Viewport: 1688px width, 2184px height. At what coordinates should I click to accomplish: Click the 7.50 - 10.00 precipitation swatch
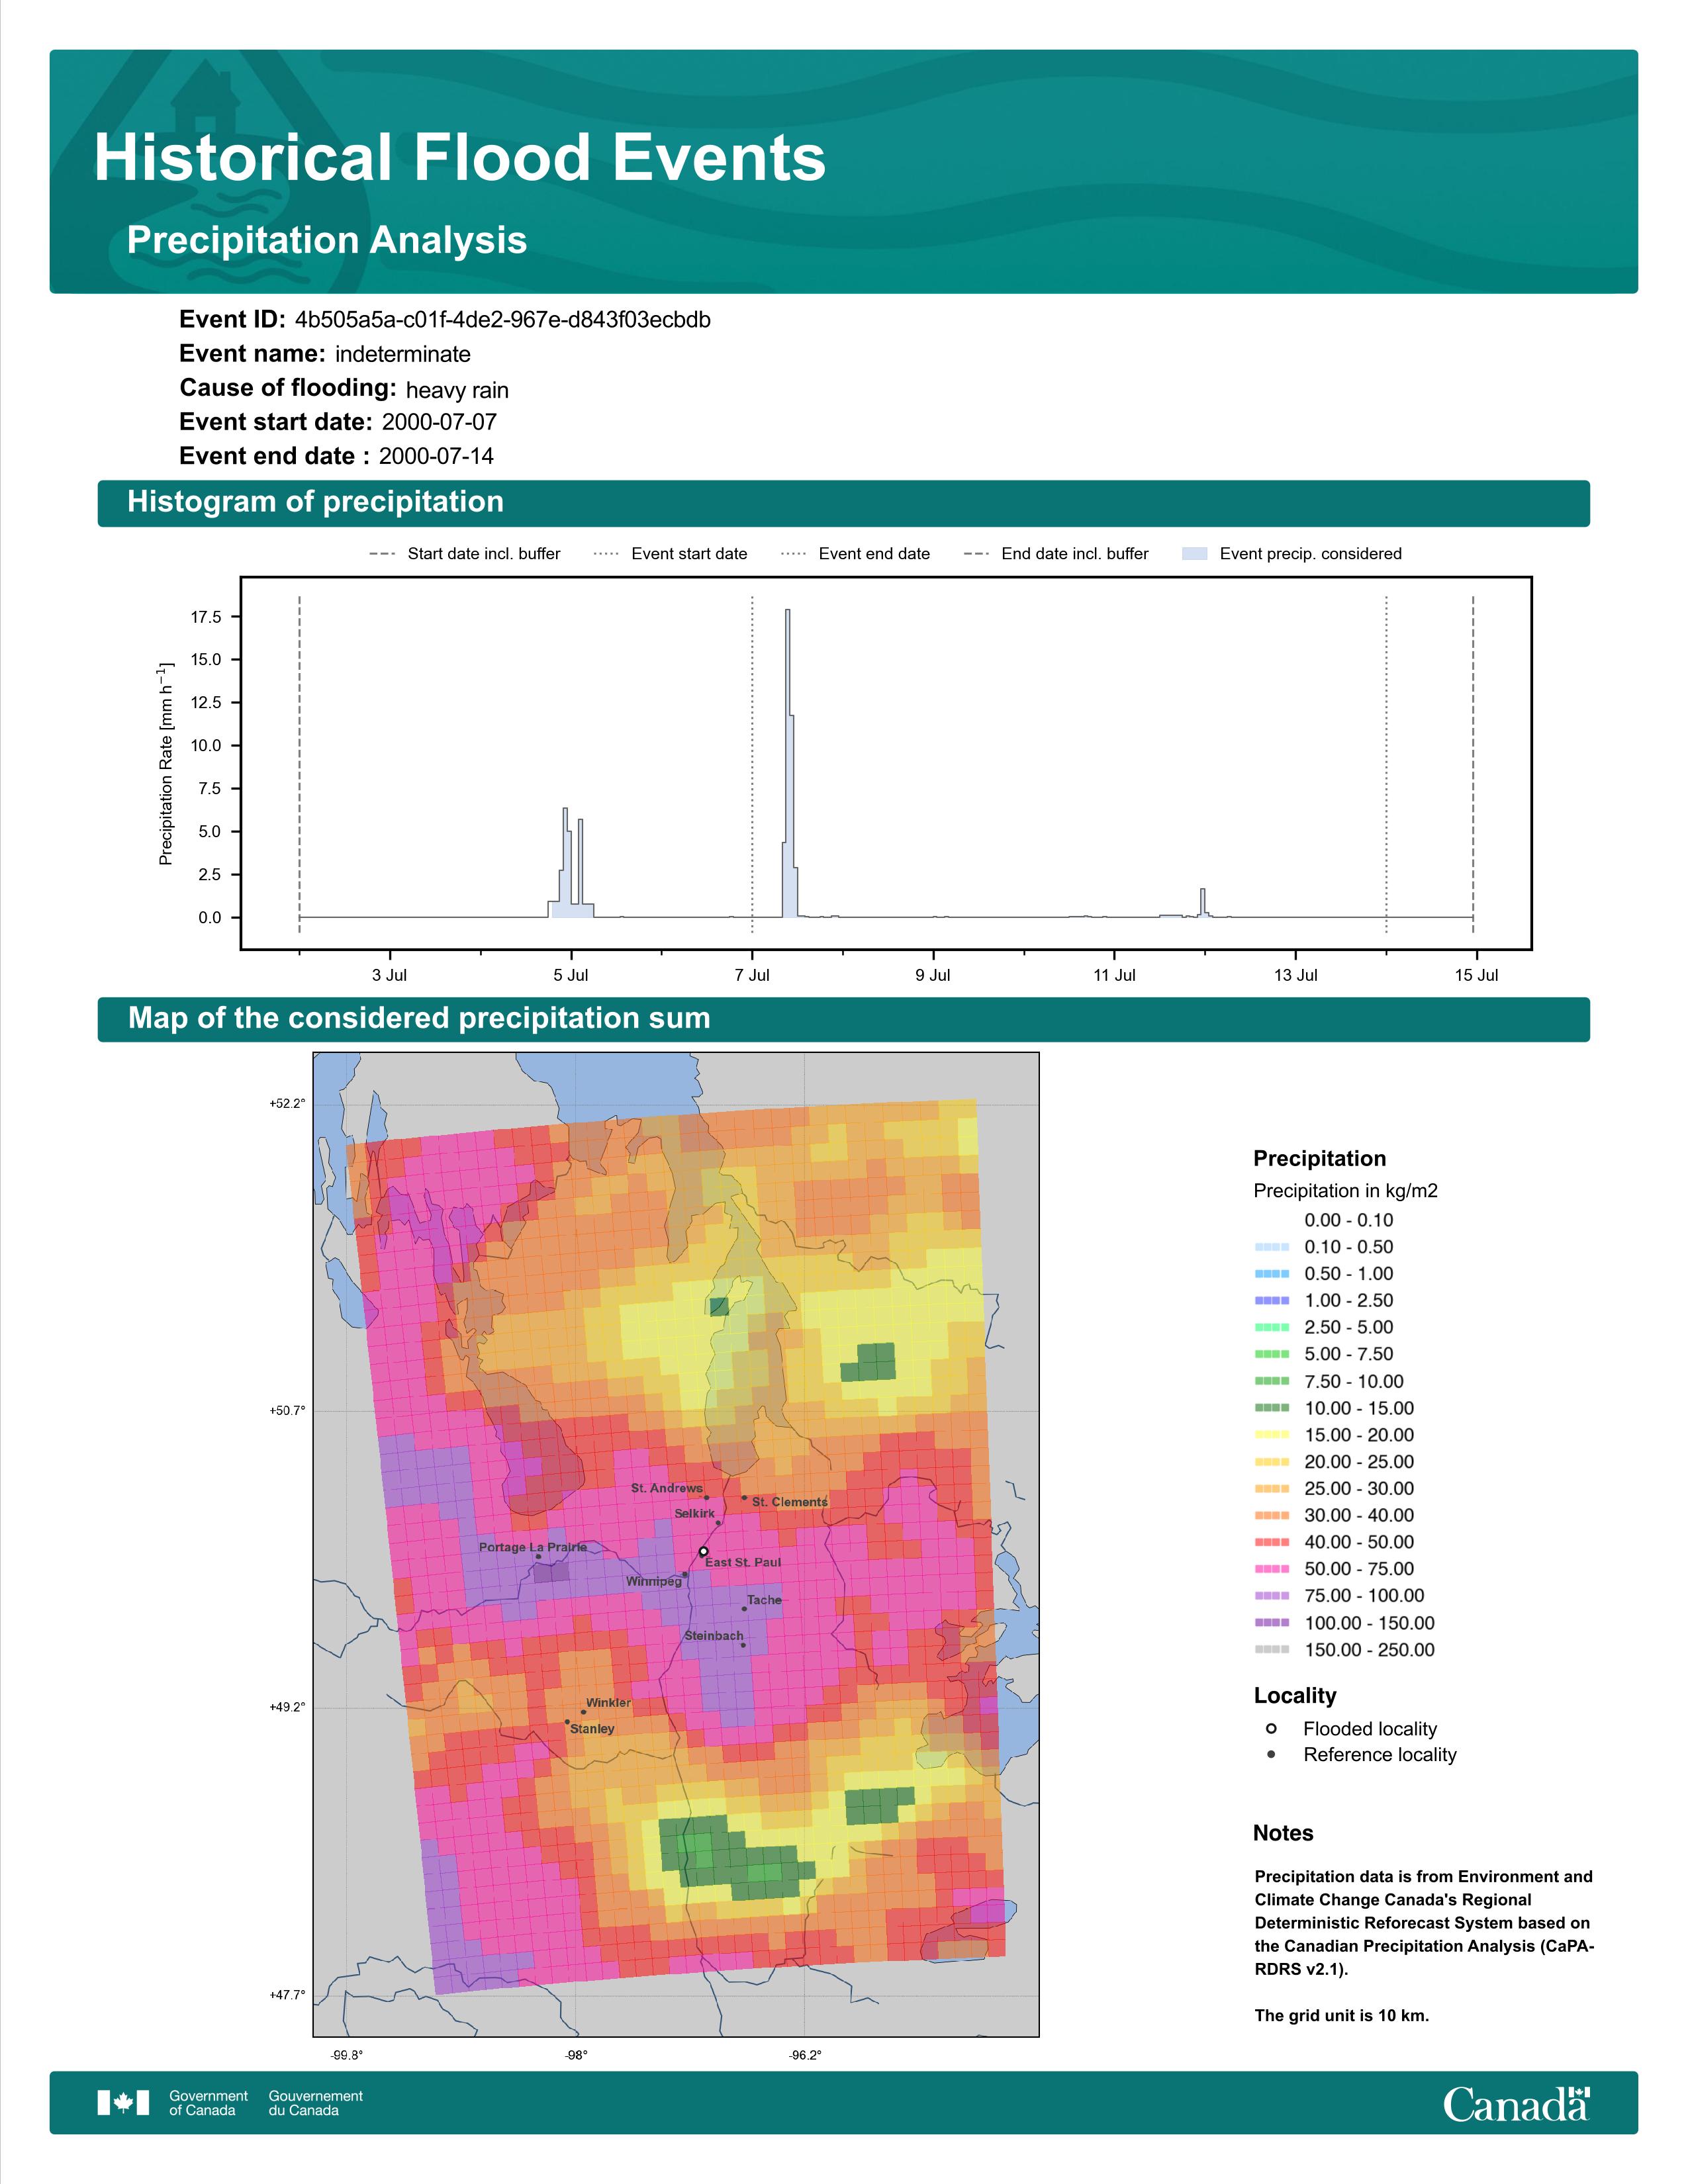point(1272,1381)
